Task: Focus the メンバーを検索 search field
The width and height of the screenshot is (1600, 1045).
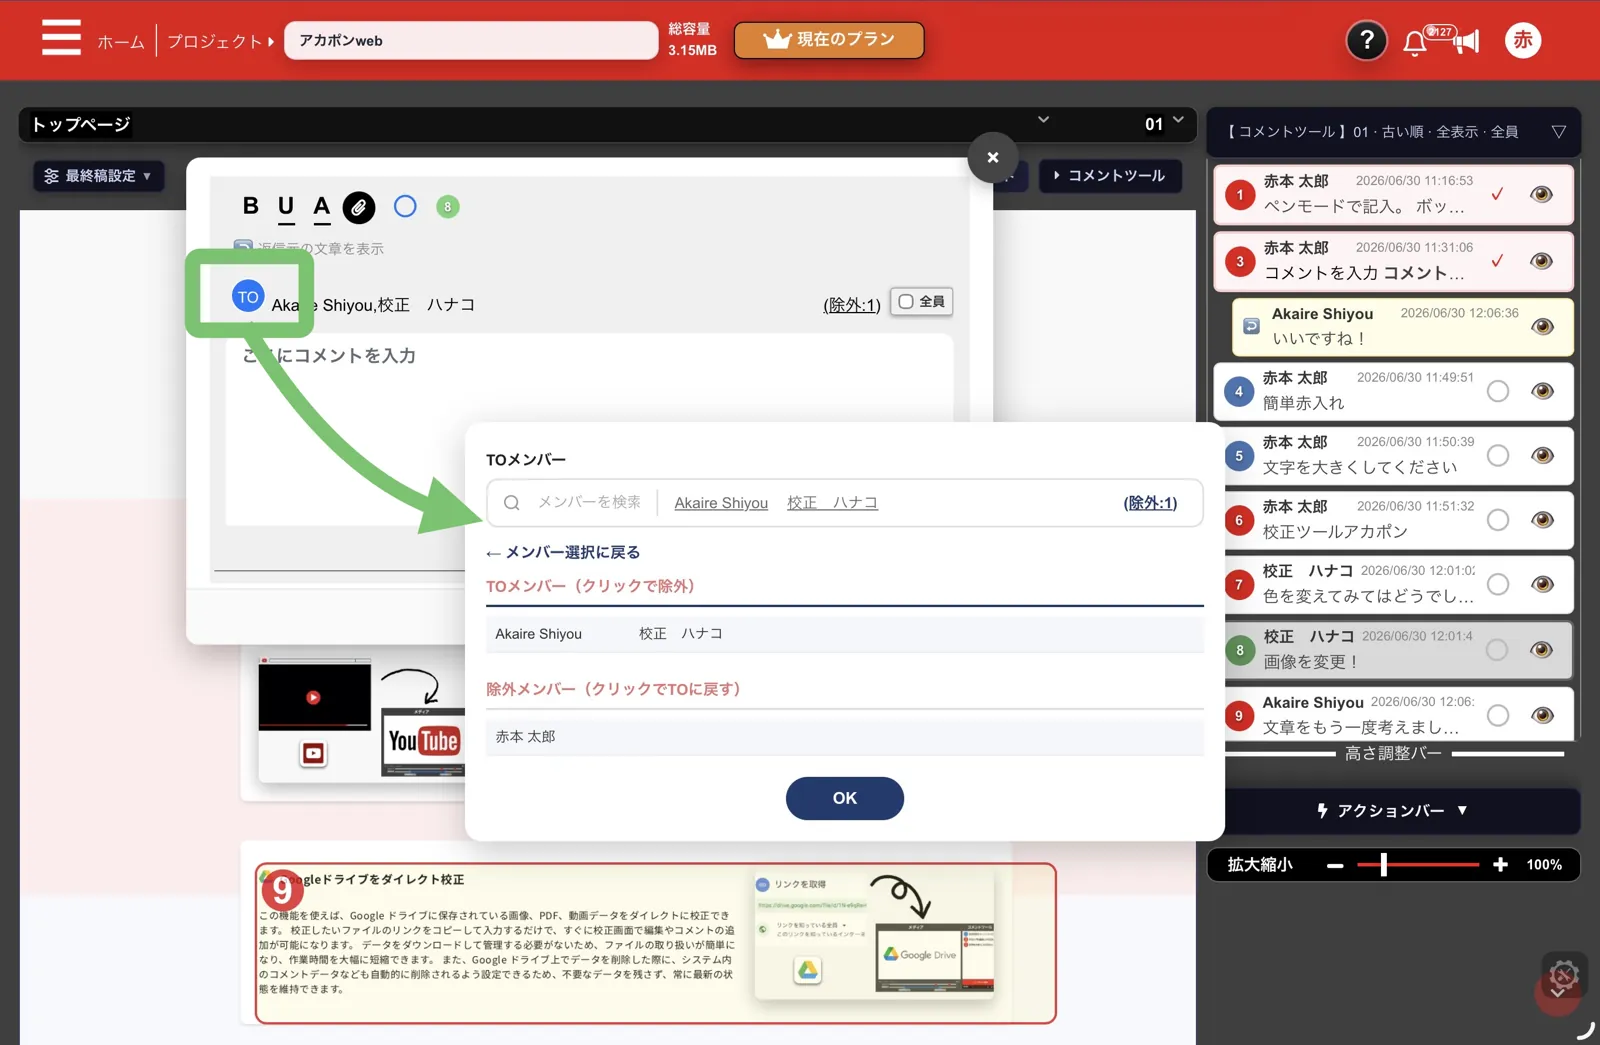Action: (589, 503)
